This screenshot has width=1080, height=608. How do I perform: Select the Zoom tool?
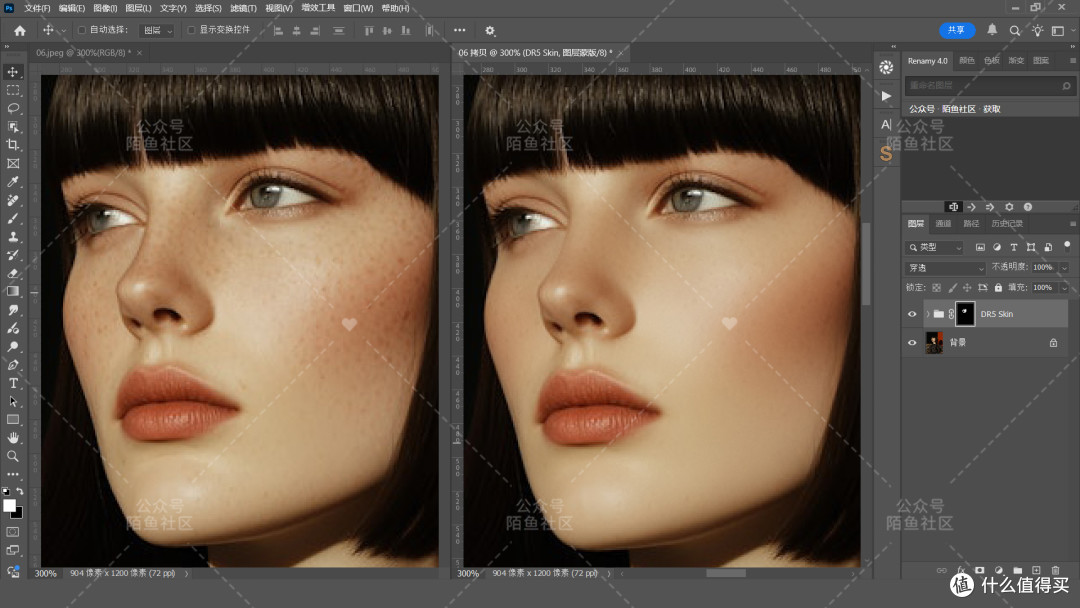point(13,456)
